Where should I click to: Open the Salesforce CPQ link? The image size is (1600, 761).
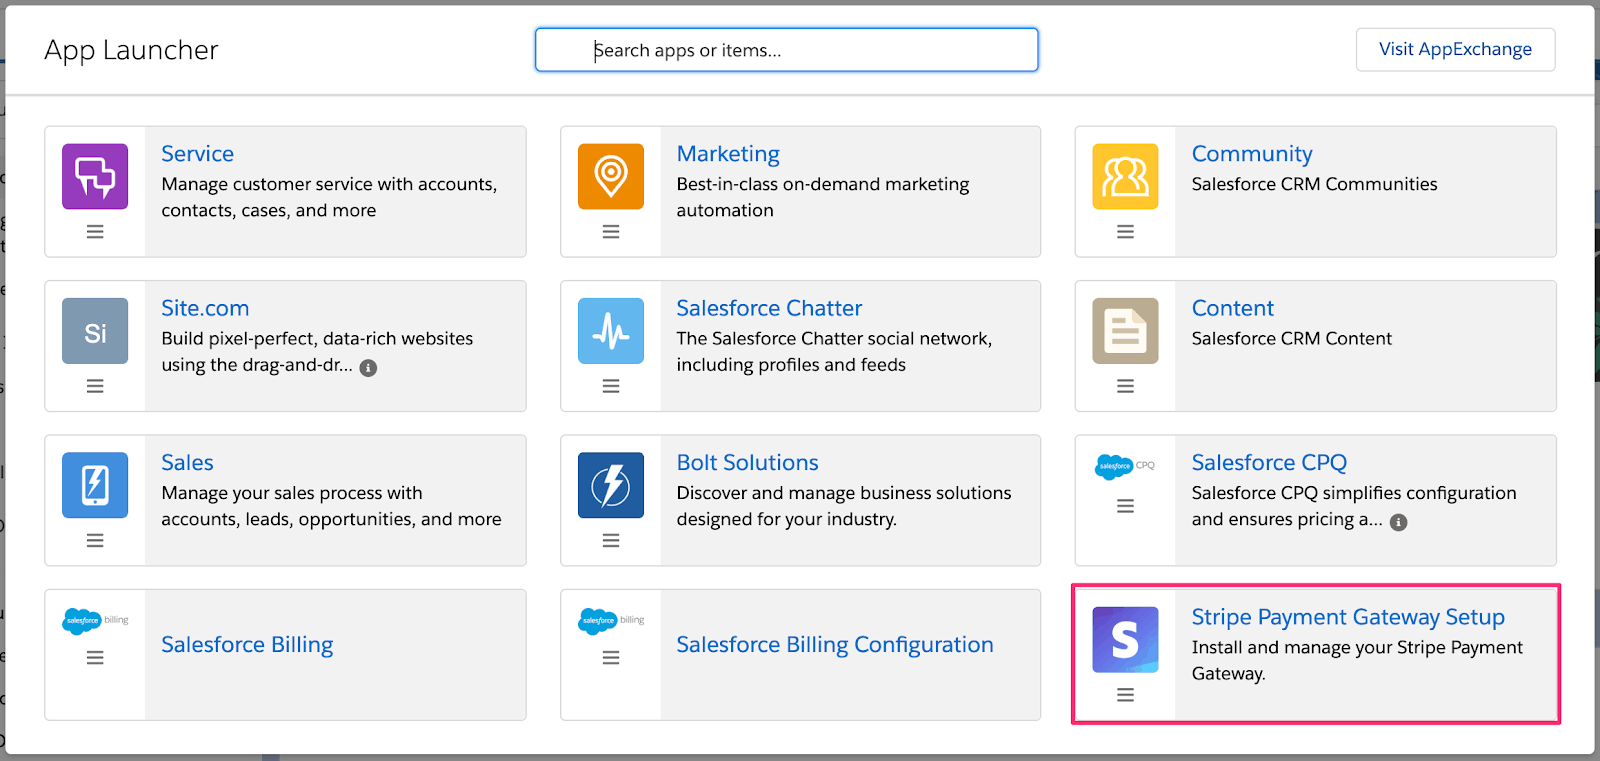pyautogui.click(x=1269, y=463)
